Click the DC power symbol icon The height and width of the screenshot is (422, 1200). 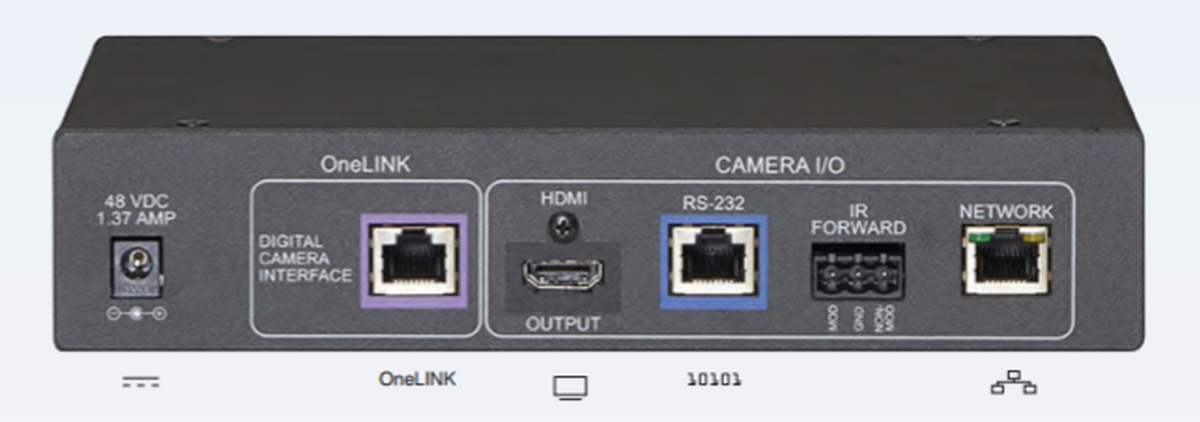(141, 382)
